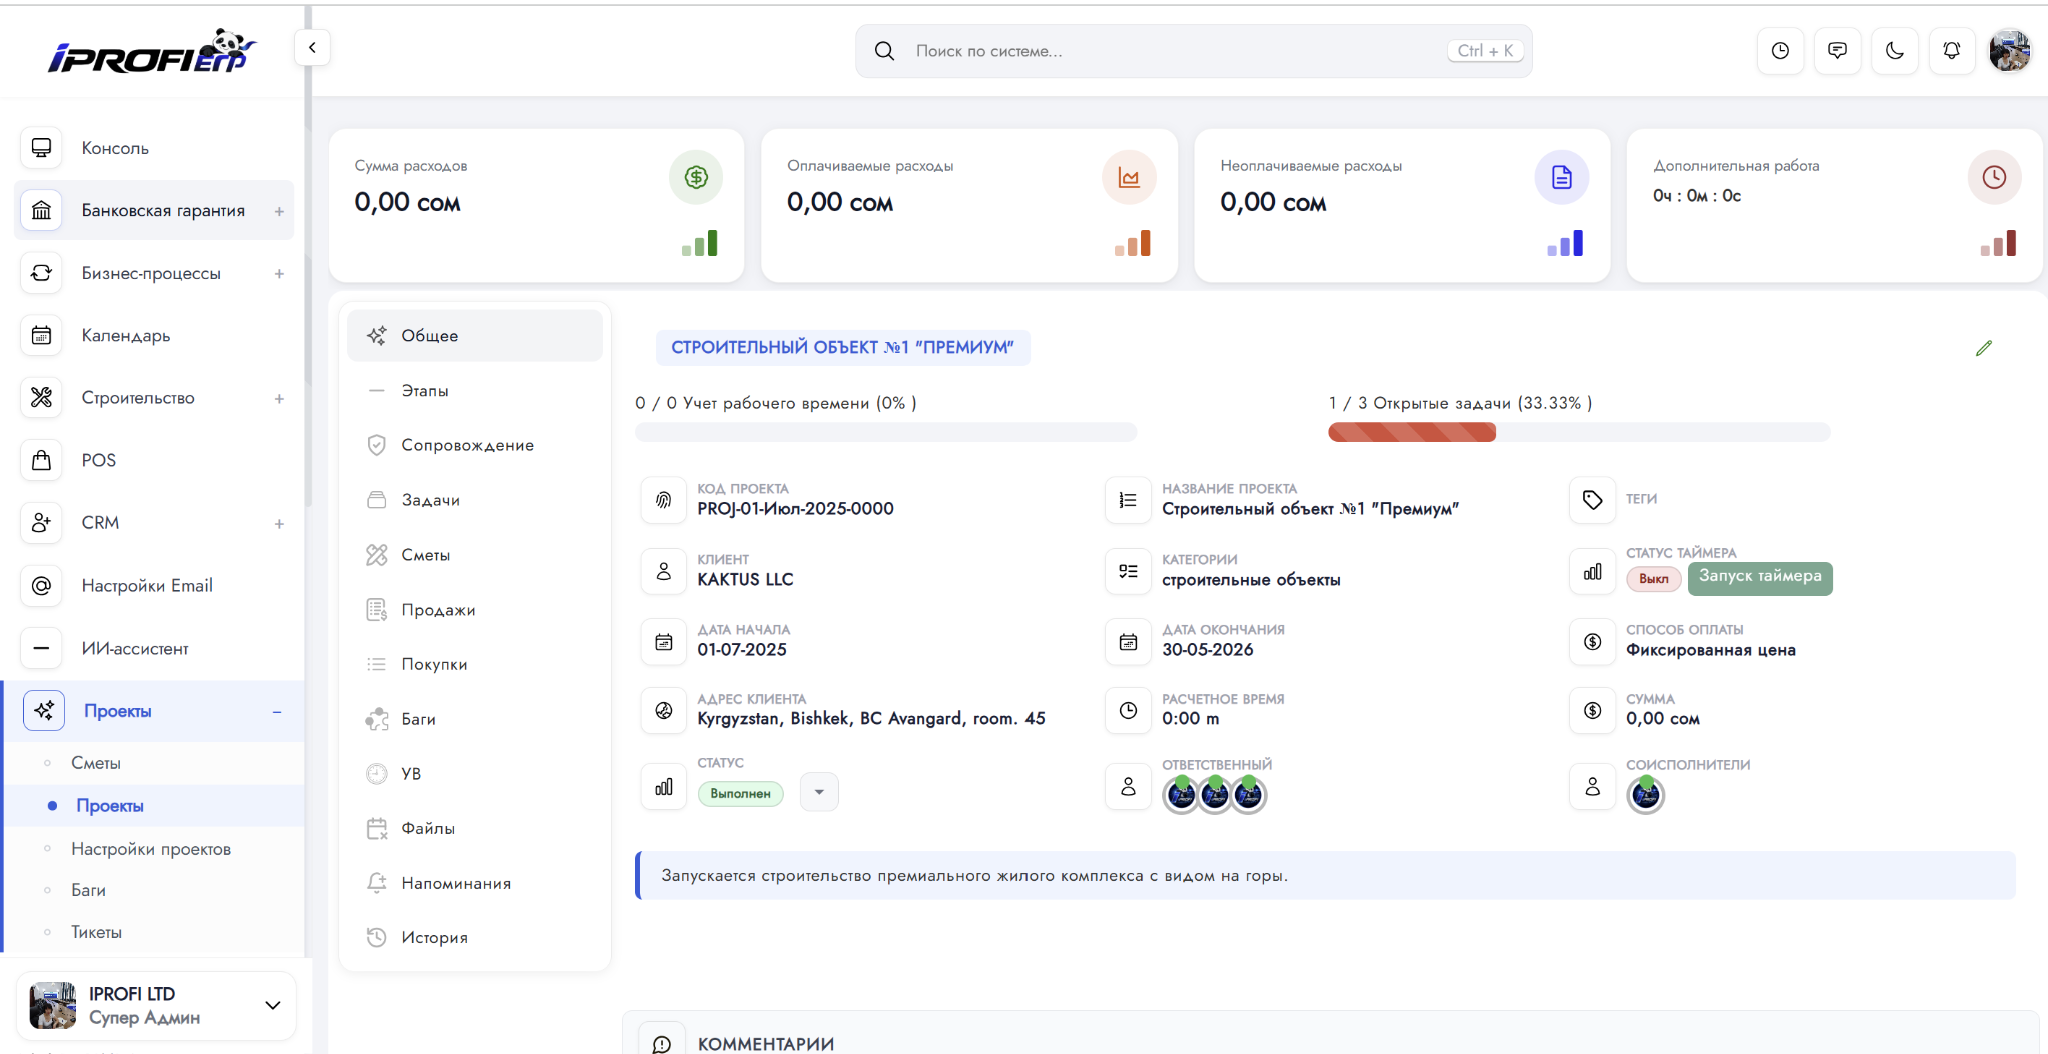Focus the system search field

[x=1193, y=51]
